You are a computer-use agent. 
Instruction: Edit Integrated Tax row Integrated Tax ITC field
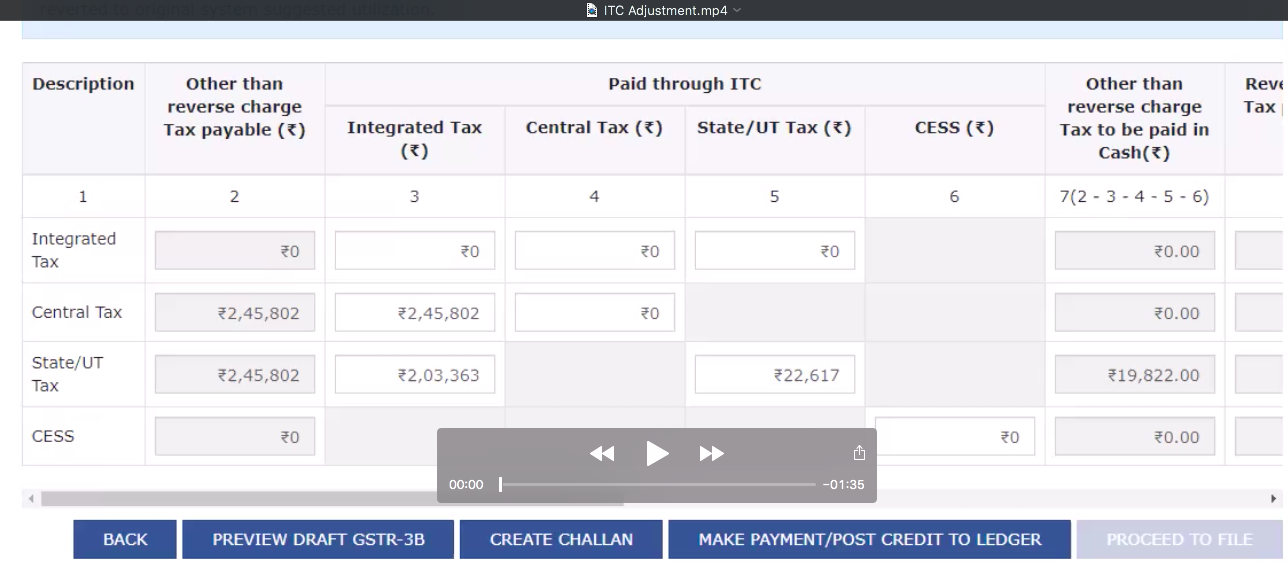tap(415, 251)
